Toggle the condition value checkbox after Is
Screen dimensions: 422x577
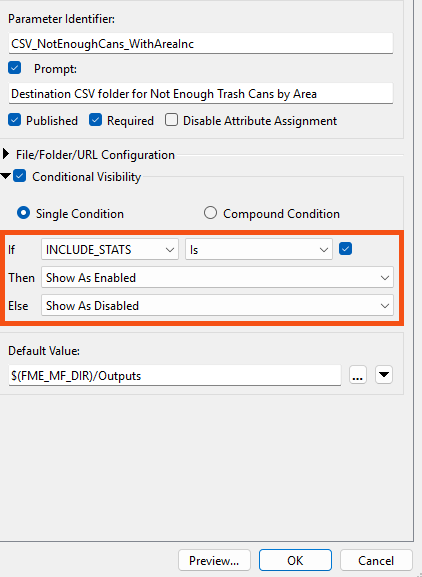point(345,249)
